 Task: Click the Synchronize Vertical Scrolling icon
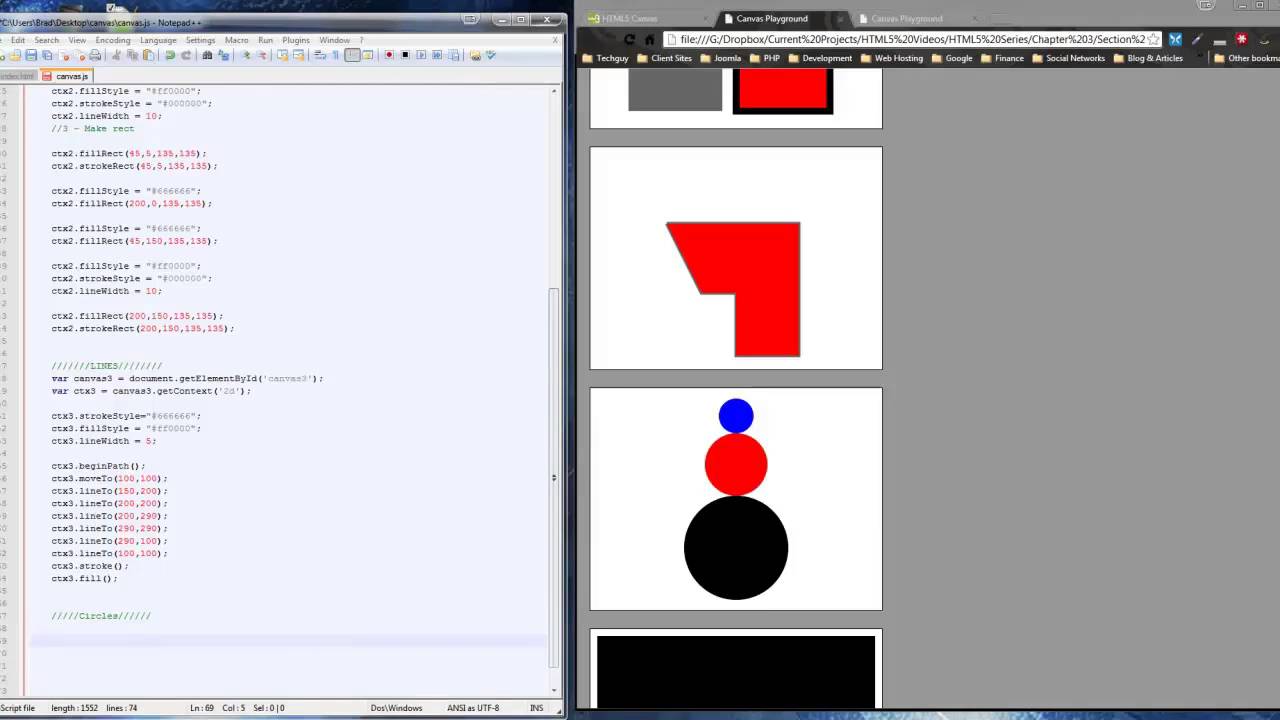pos(282,55)
